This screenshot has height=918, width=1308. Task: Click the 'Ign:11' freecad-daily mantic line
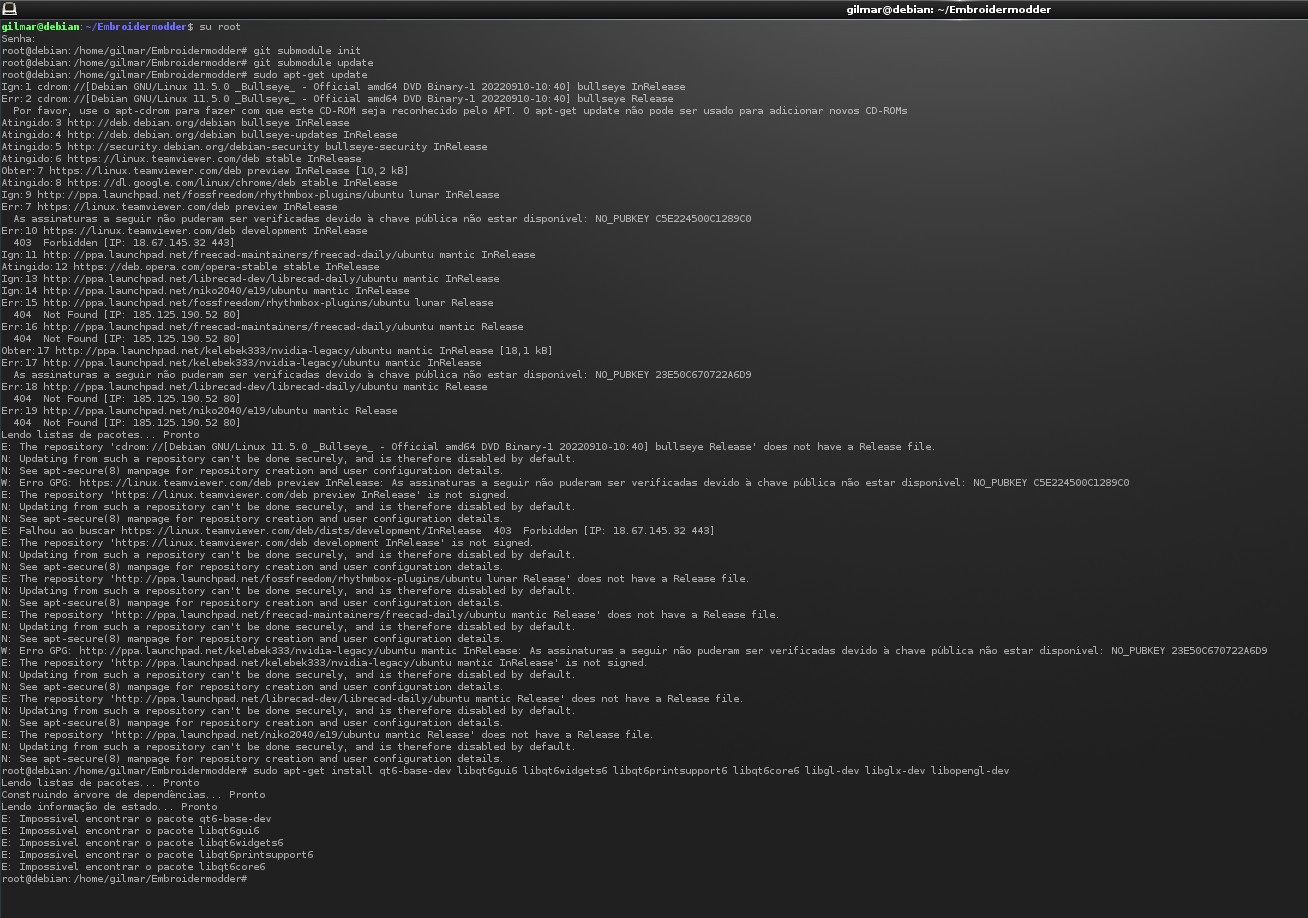(x=268, y=255)
